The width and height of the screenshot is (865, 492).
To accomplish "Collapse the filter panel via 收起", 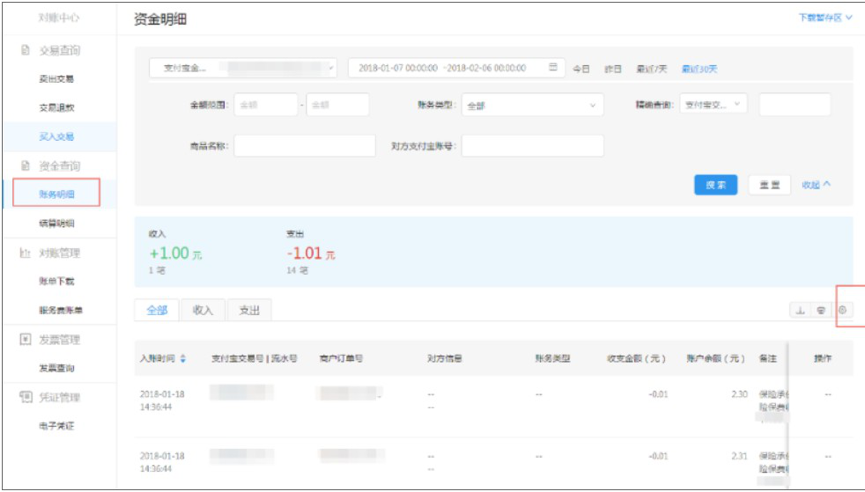I will (x=816, y=185).
